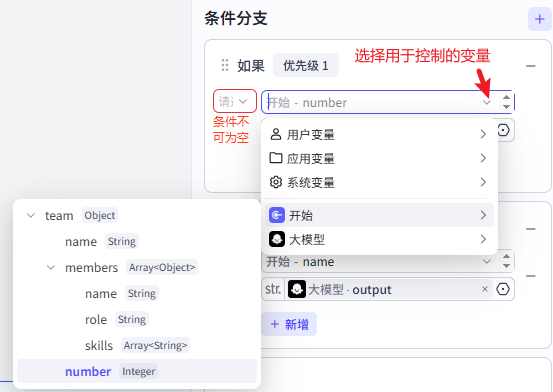Grab the drag handle beside 如果
The image size is (553, 392).
click(x=225, y=65)
